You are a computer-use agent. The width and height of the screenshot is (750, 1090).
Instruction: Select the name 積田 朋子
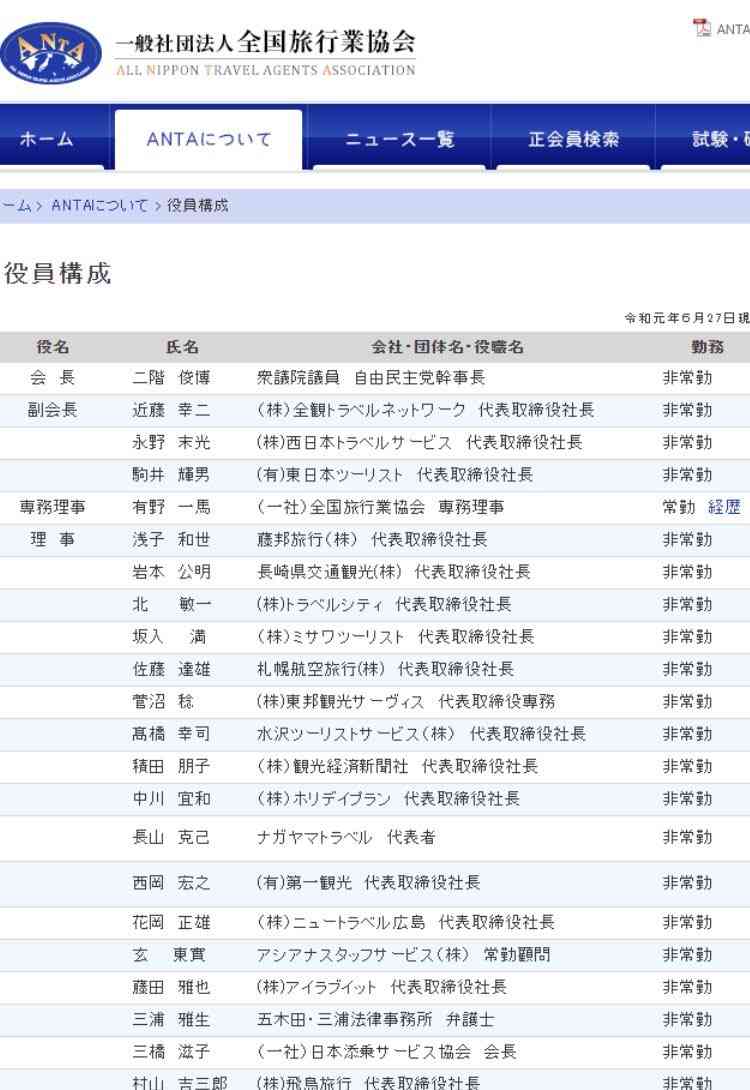[171, 767]
